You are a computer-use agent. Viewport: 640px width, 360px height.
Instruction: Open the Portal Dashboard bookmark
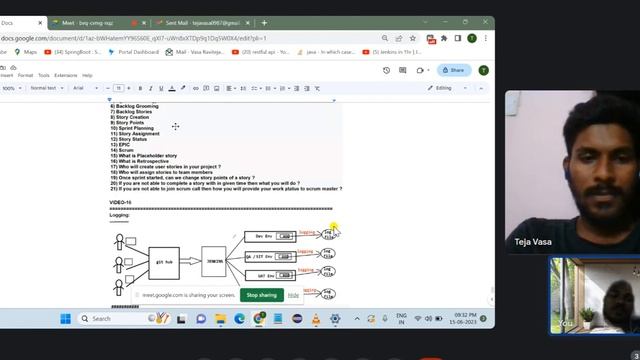[133, 52]
